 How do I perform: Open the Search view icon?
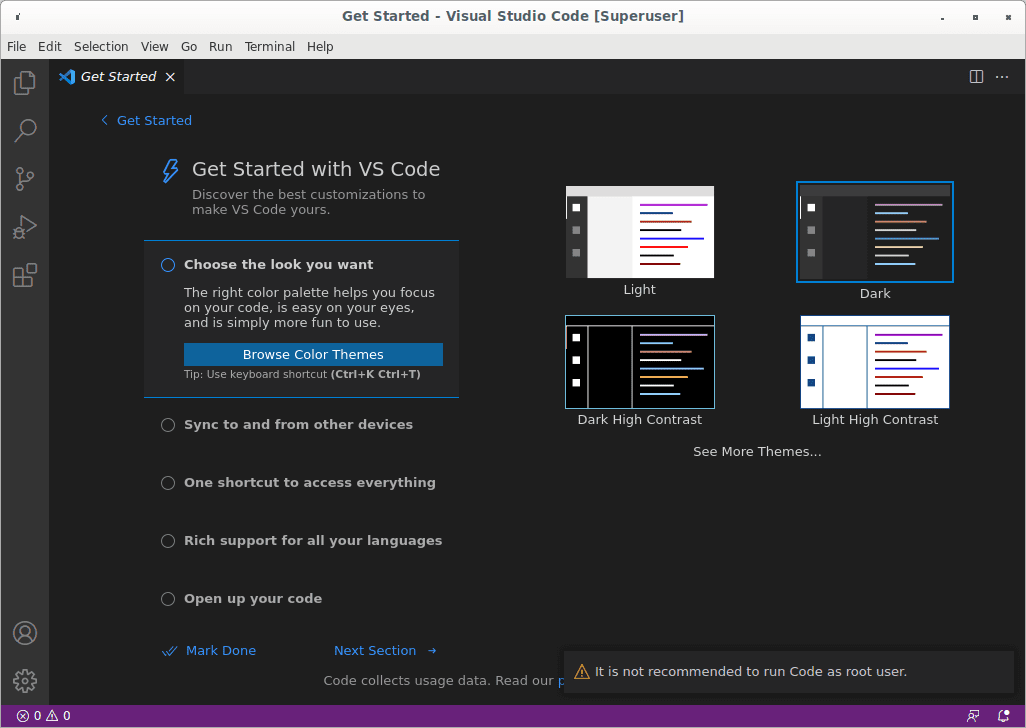[25, 131]
